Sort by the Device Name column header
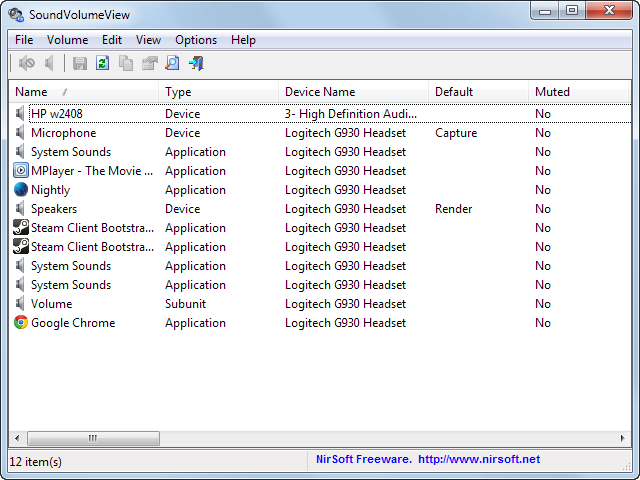This screenshot has width=640, height=480. pyautogui.click(x=353, y=92)
